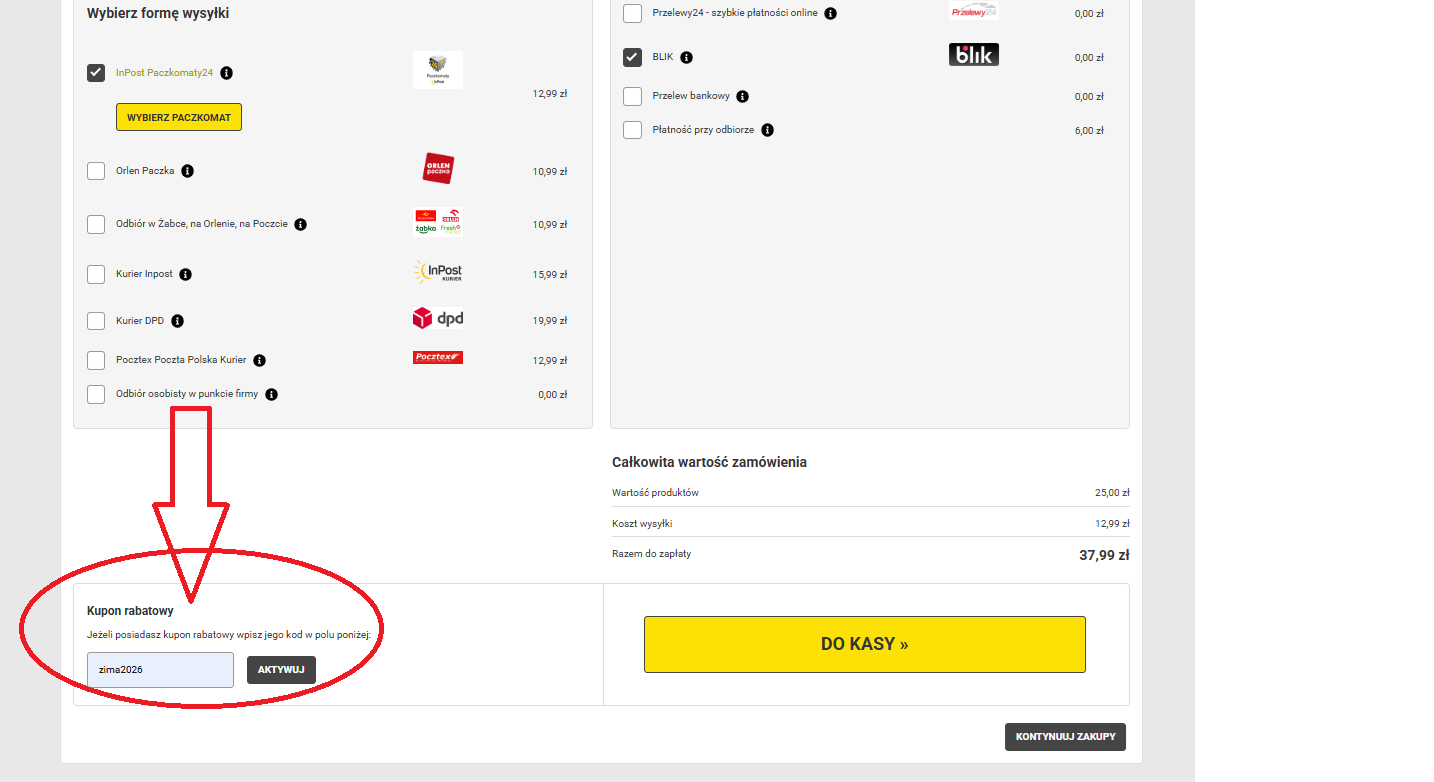The width and height of the screenshot is (1434, 782).
Task: Click the InPost Kurier logo
Action: [438, 272]
